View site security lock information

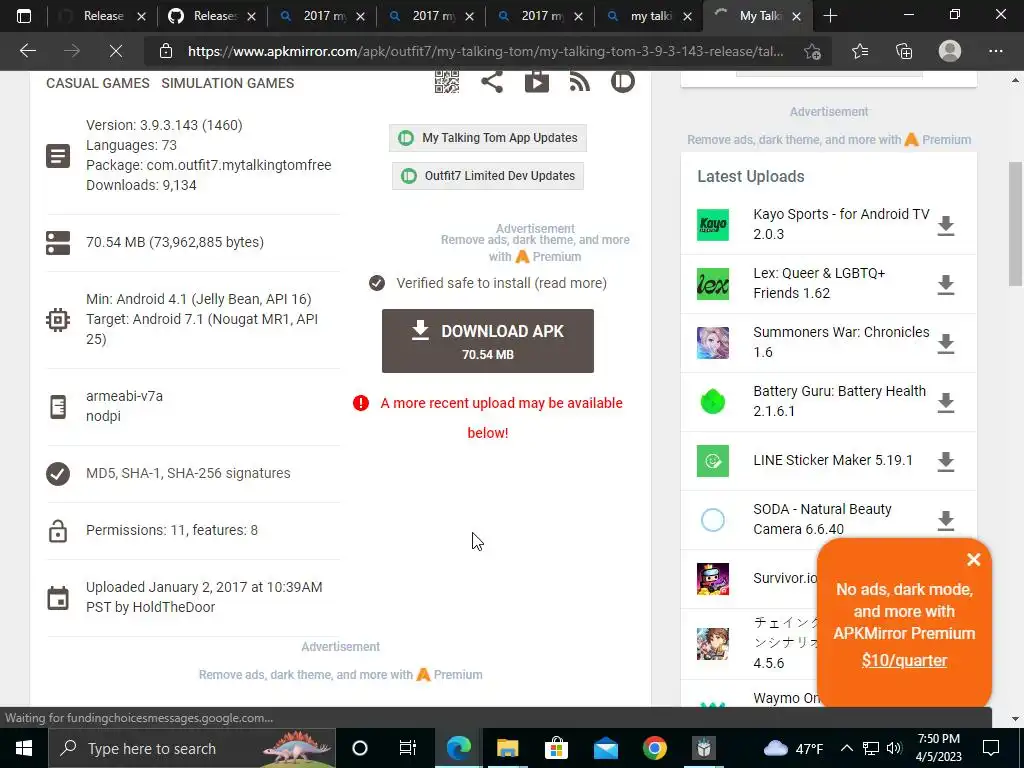(166, 51)
